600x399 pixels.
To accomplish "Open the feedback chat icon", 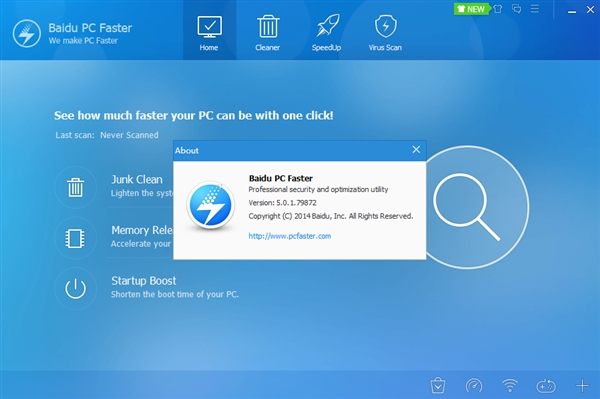I will pyautogui.click(x=517, y=9).
